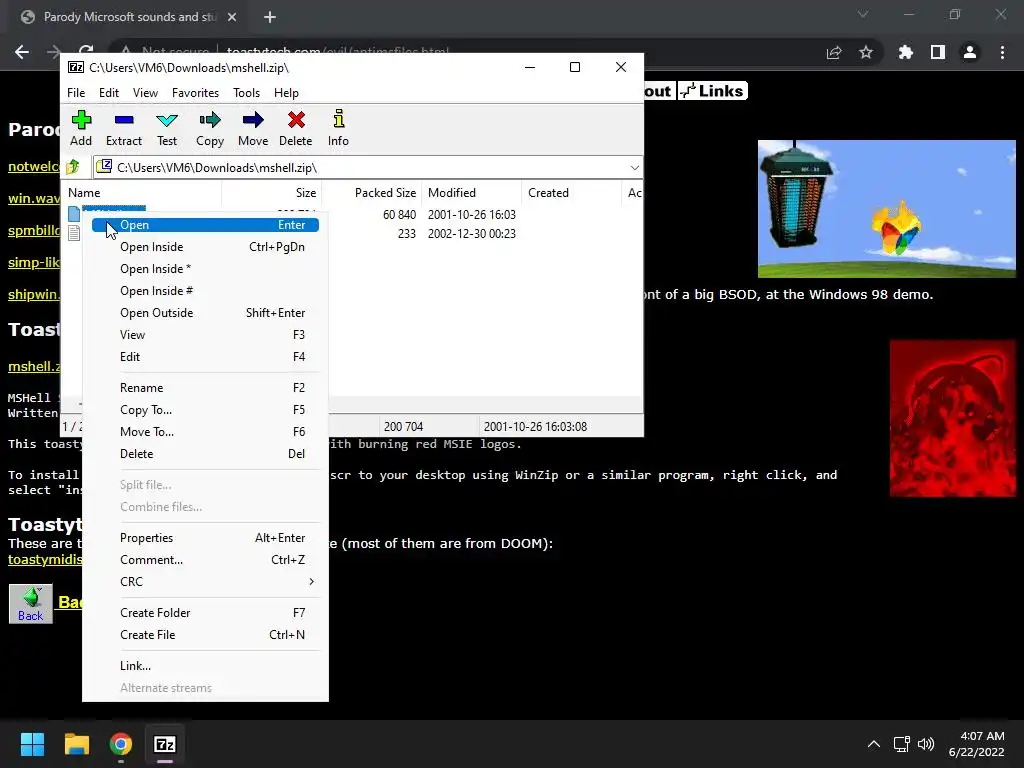Expand the 7-Zip address path dropdown
This screenshot has height=768, width=1024.
point(634,168)
